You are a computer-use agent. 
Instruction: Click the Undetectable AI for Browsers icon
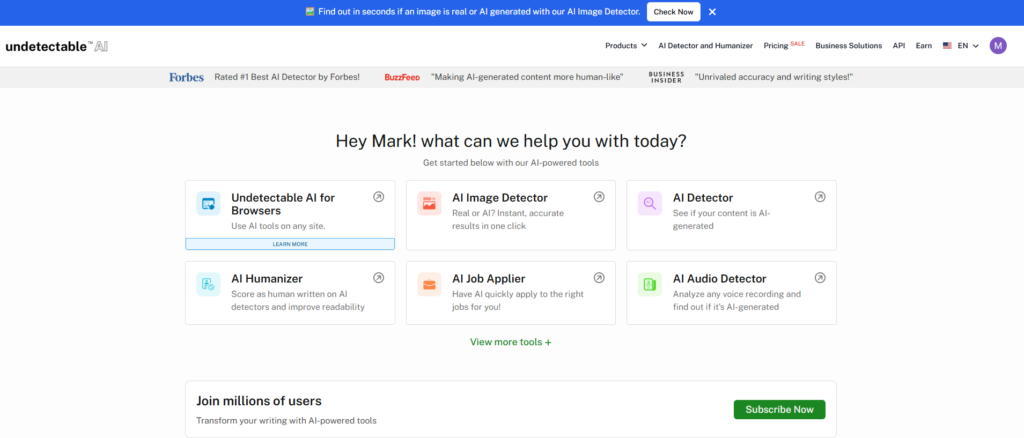(x=208, y=204)
